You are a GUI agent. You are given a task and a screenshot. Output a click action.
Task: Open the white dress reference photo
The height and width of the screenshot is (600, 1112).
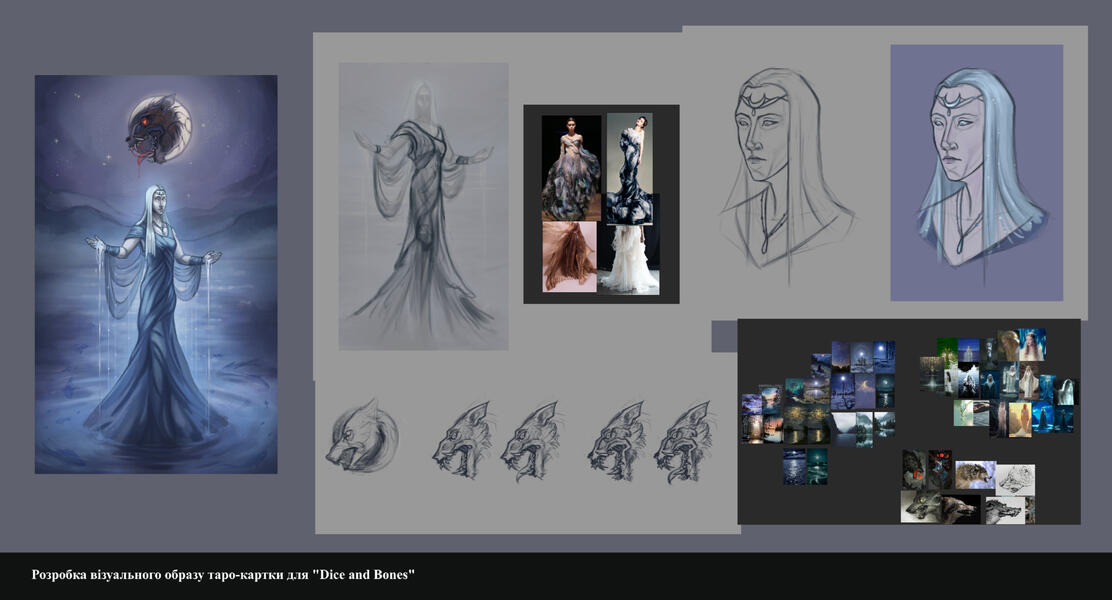tap(628, 258)
